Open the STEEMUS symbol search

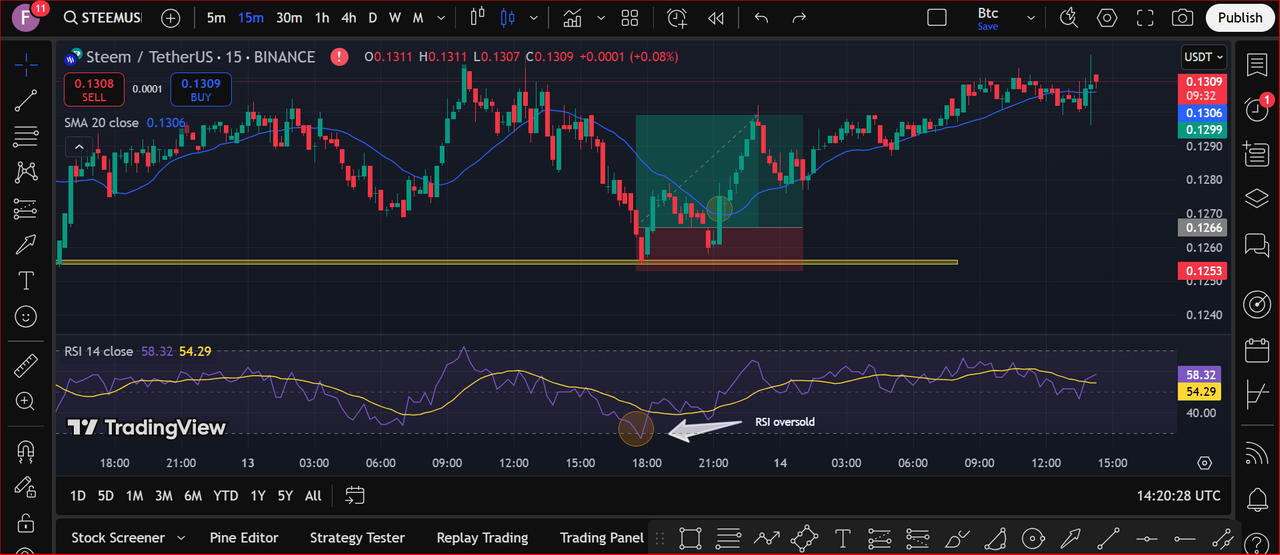[102, 18]
